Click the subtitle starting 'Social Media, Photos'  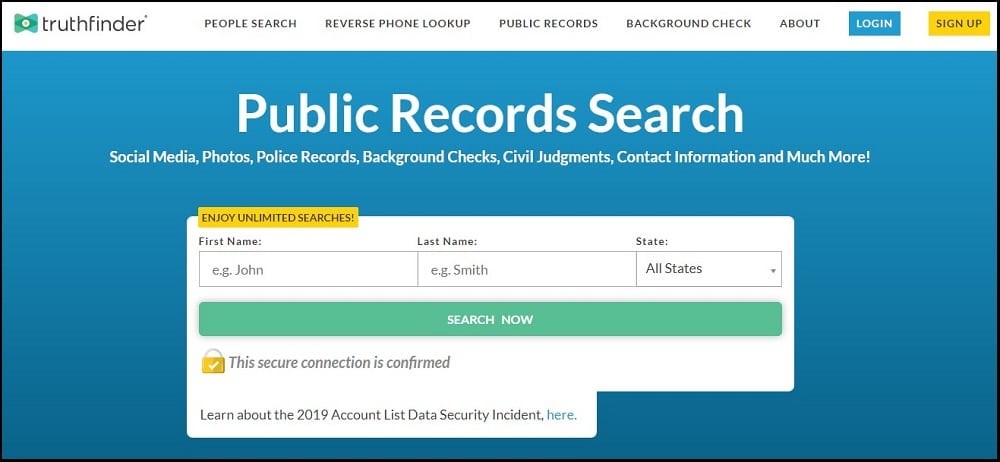(489, 157)
